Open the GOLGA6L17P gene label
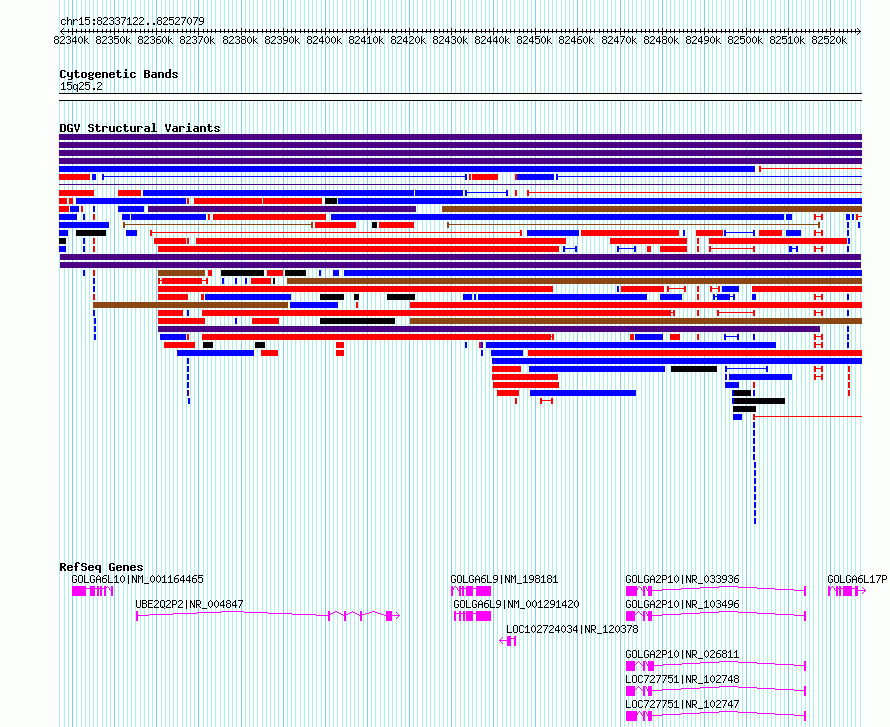Screen dimensions: 890x727 click(x=857, y=579)
